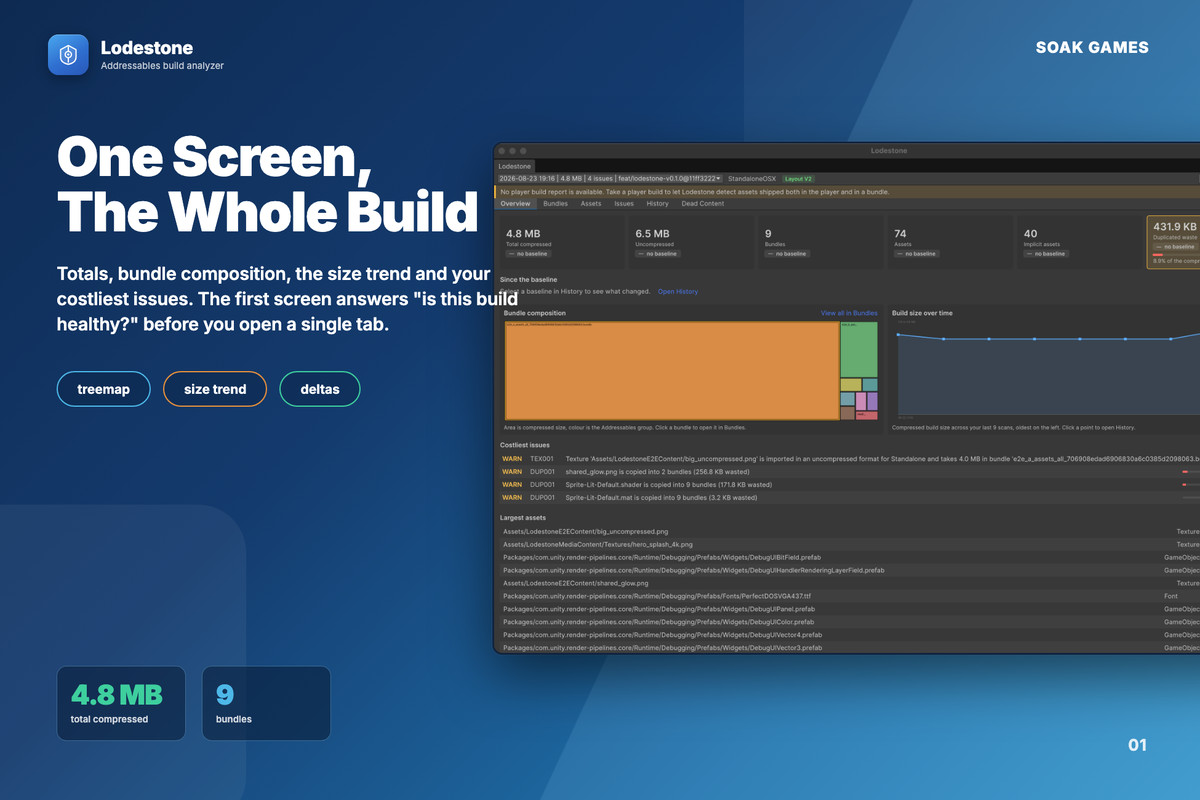Viewport: 1200px width, 800px height.
Task: Select the Lodestone window tab
Action: 515,166
